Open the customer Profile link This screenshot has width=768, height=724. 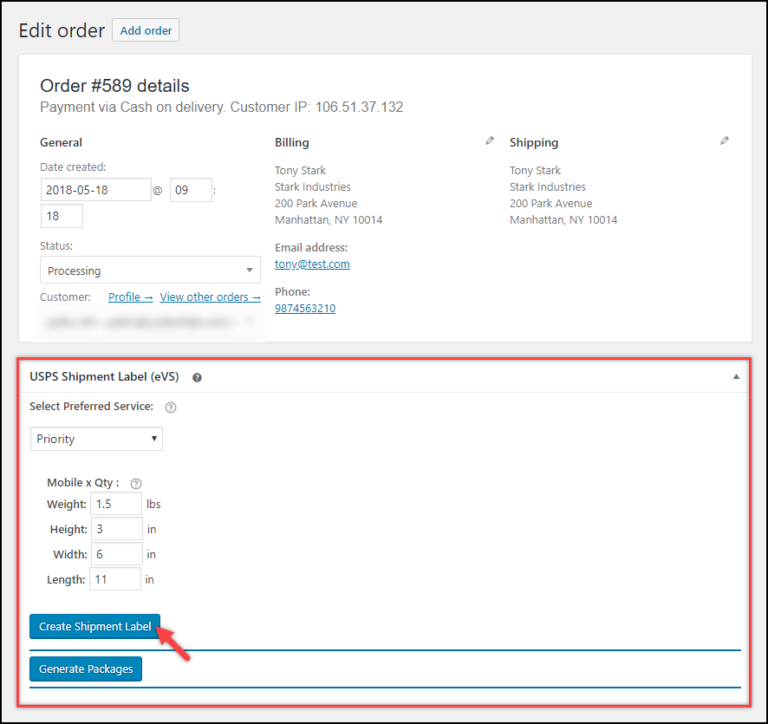pos(130,297)
